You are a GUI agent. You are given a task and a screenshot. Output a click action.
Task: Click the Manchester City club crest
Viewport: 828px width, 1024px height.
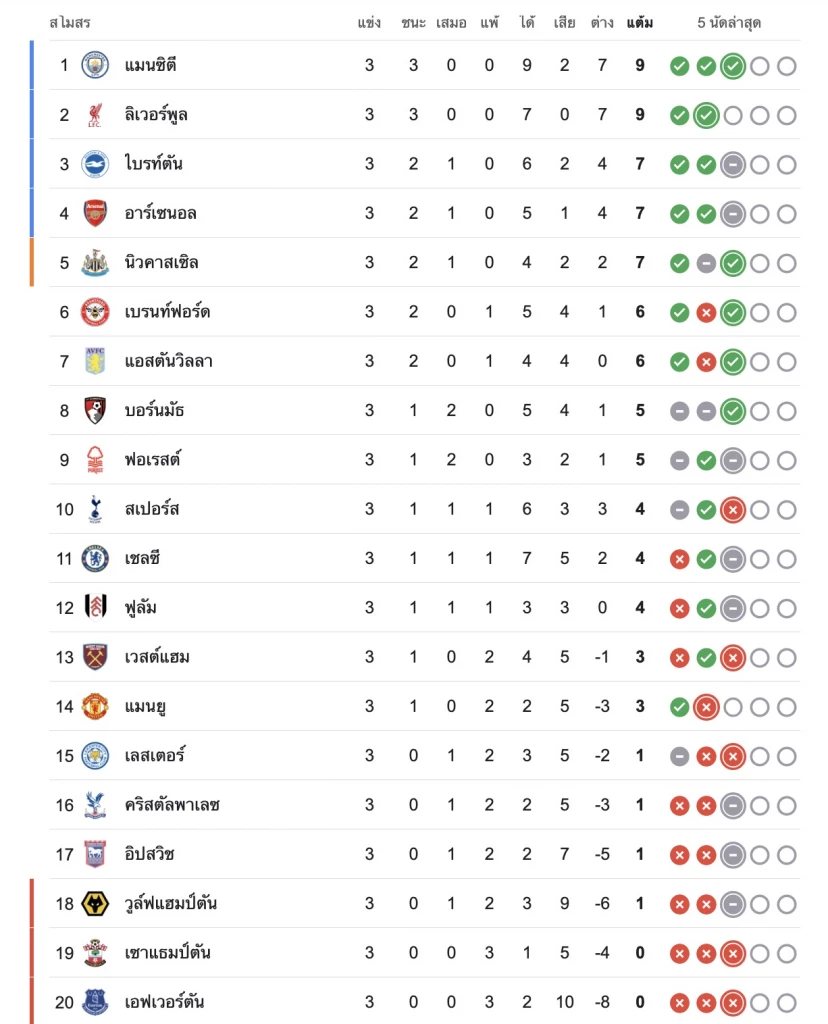coord(95,65)
